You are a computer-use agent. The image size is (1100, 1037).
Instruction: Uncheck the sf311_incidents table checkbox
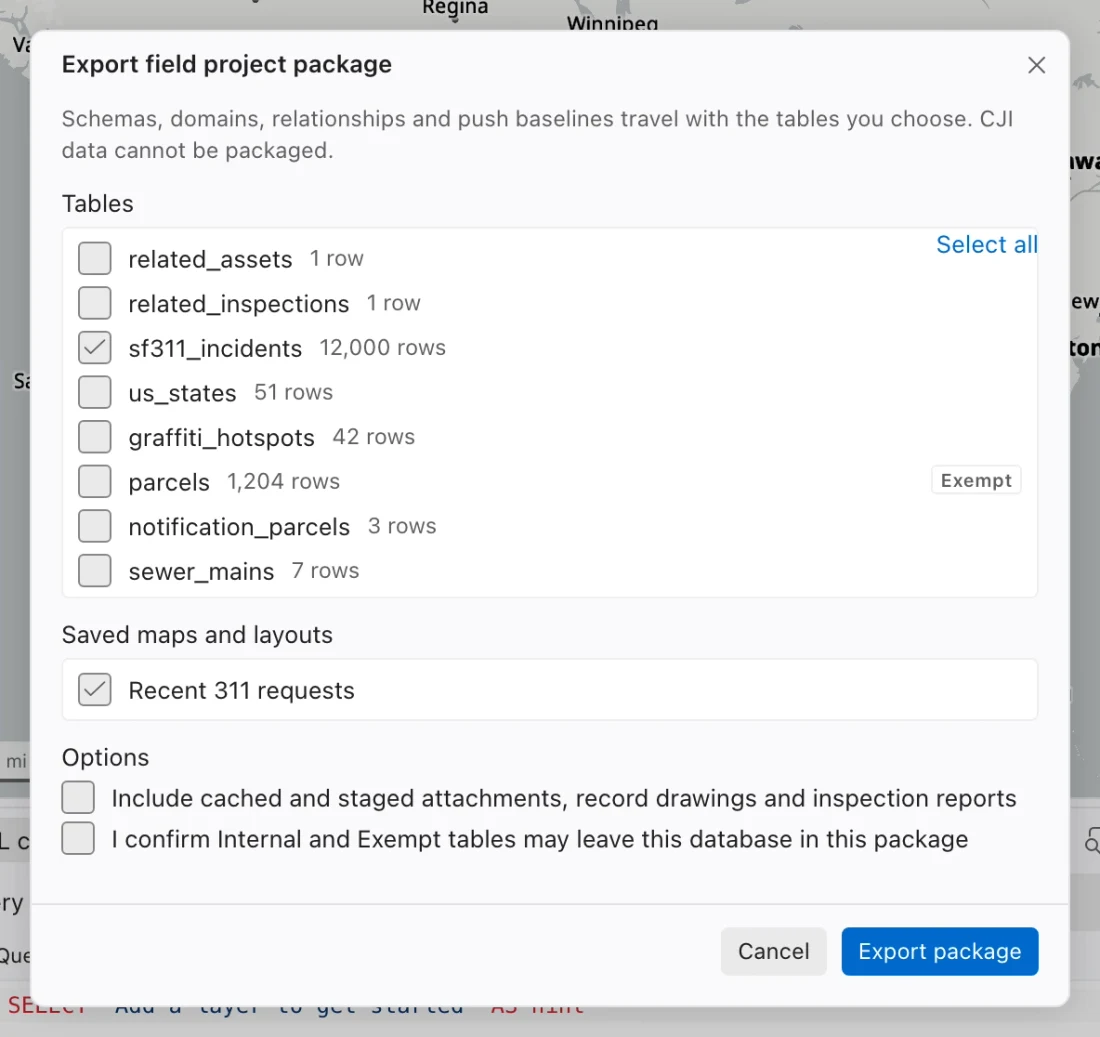95,347
